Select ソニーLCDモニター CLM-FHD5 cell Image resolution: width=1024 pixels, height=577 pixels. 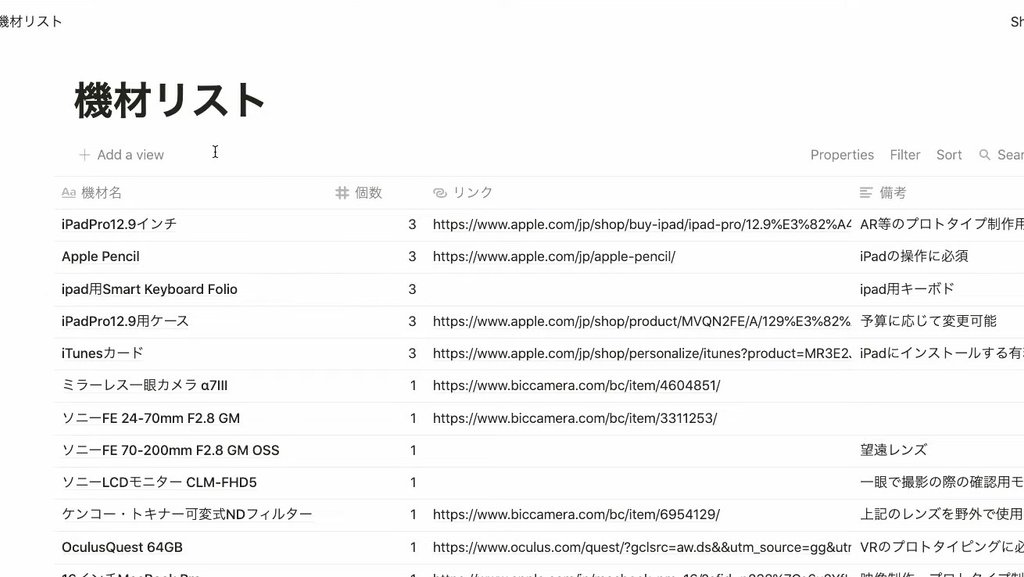point(192,482)
